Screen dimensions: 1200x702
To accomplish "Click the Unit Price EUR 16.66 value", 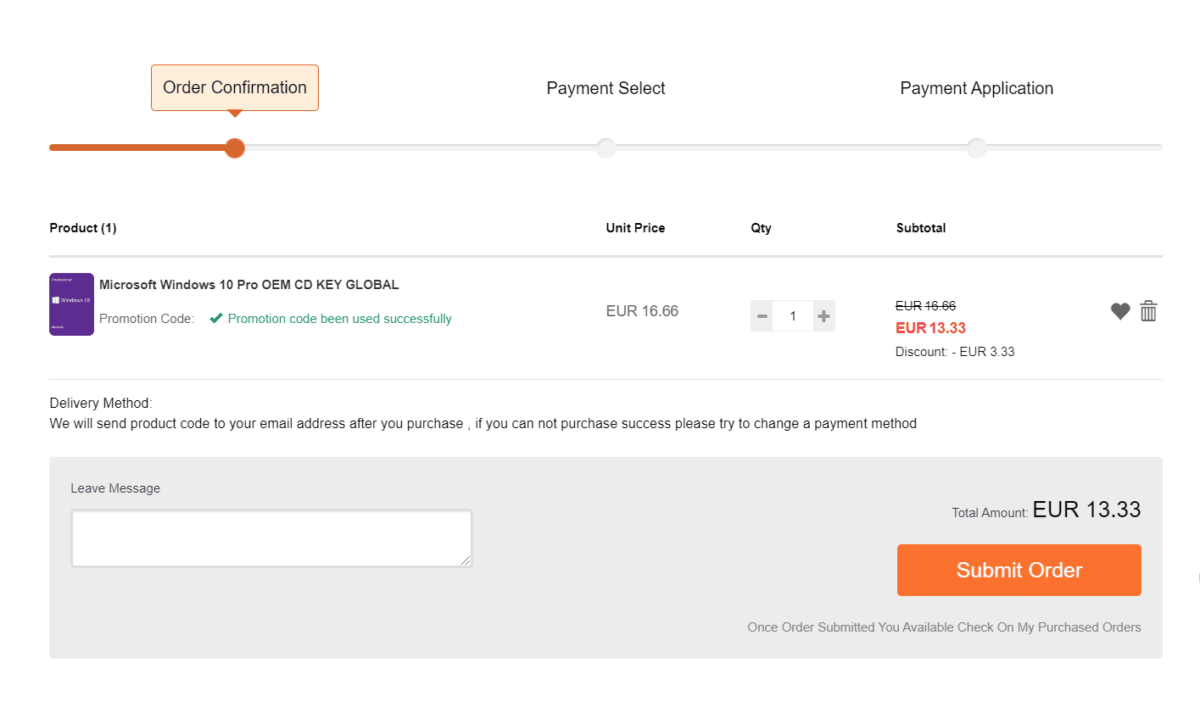I will click(642, 311).
